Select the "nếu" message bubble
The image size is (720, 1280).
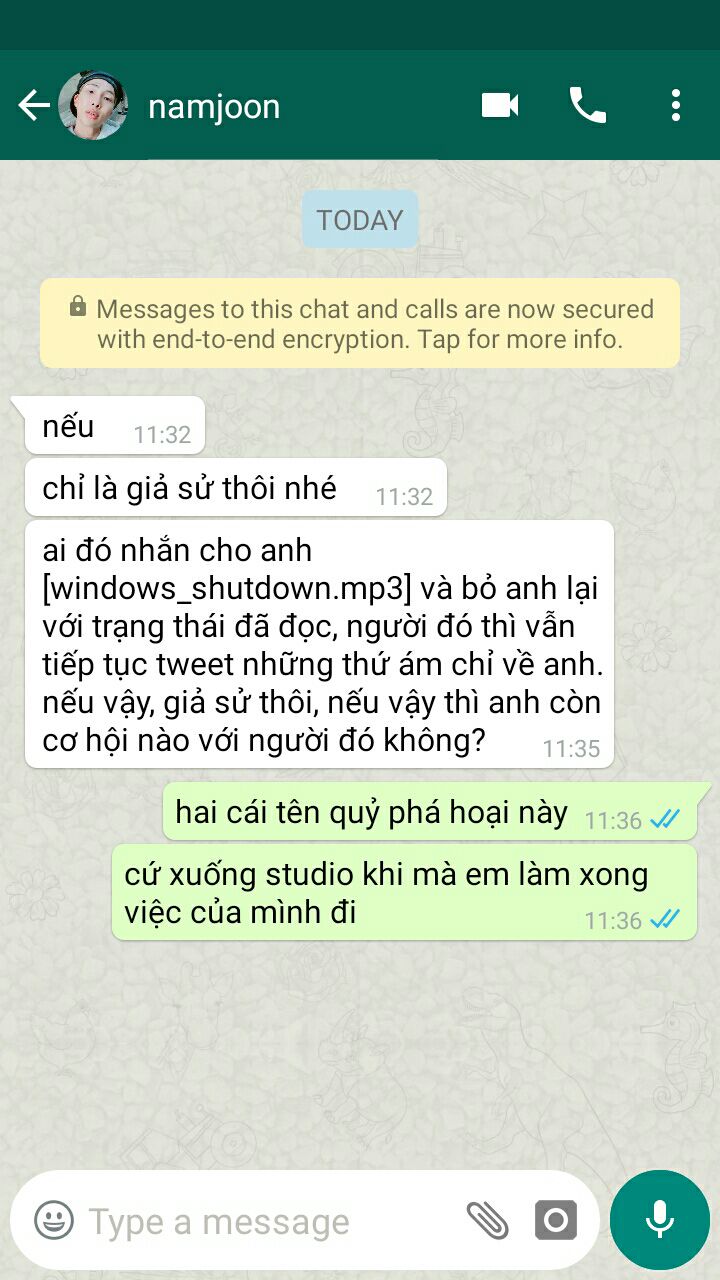pos(114,425)
